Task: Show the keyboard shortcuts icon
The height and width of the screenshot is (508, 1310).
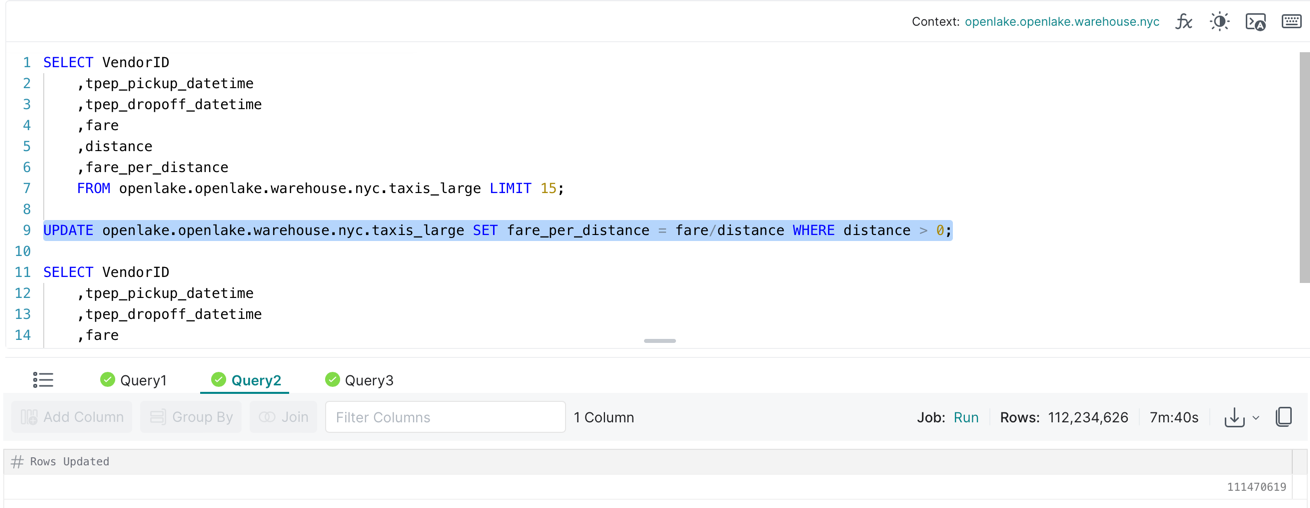Action: click(1291, 21)
